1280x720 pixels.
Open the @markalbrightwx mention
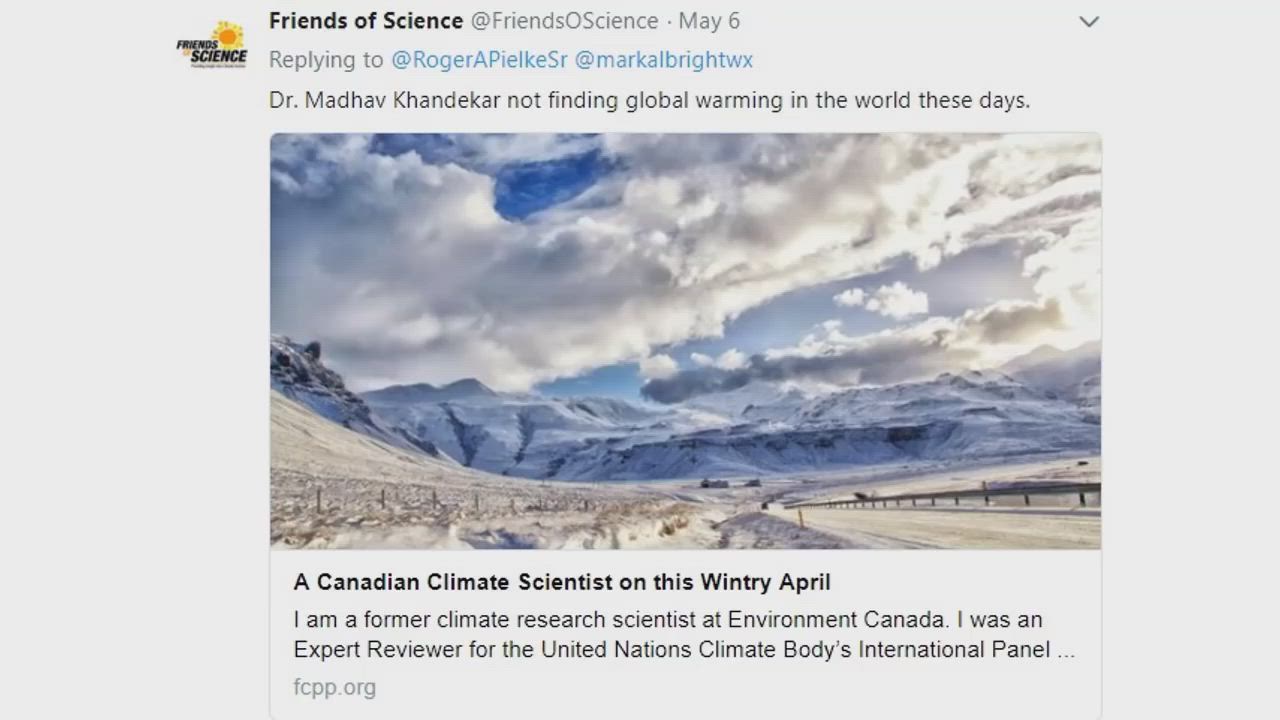[663, 60]
